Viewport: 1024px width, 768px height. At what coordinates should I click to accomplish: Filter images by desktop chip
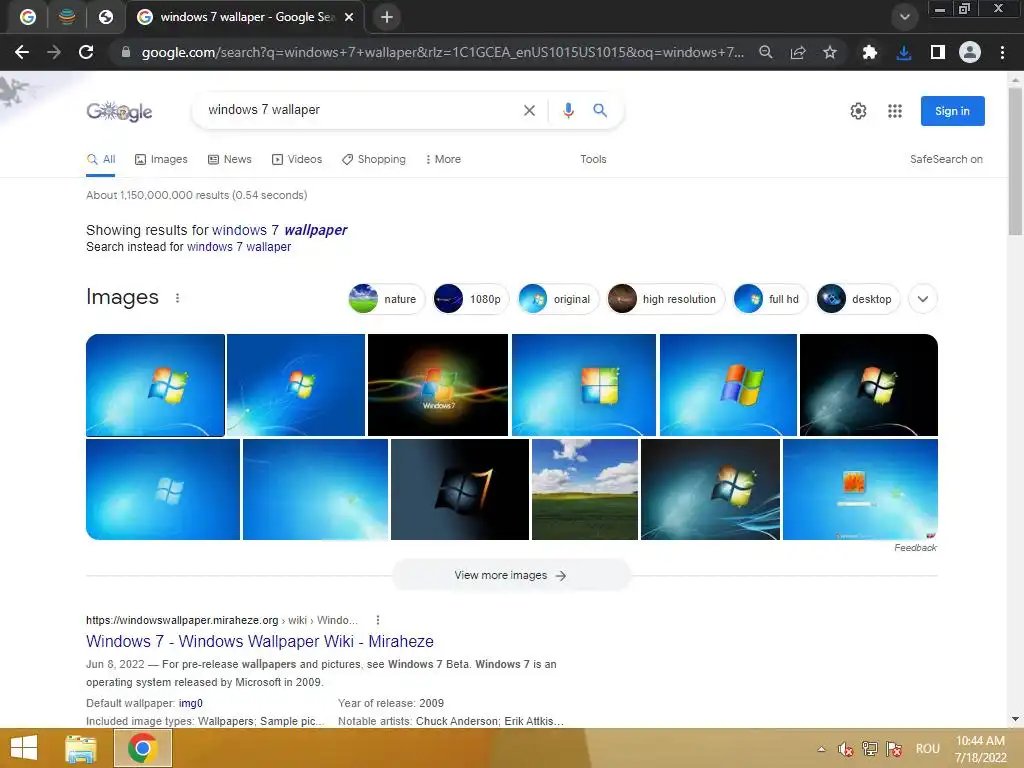tap(857, 299)
